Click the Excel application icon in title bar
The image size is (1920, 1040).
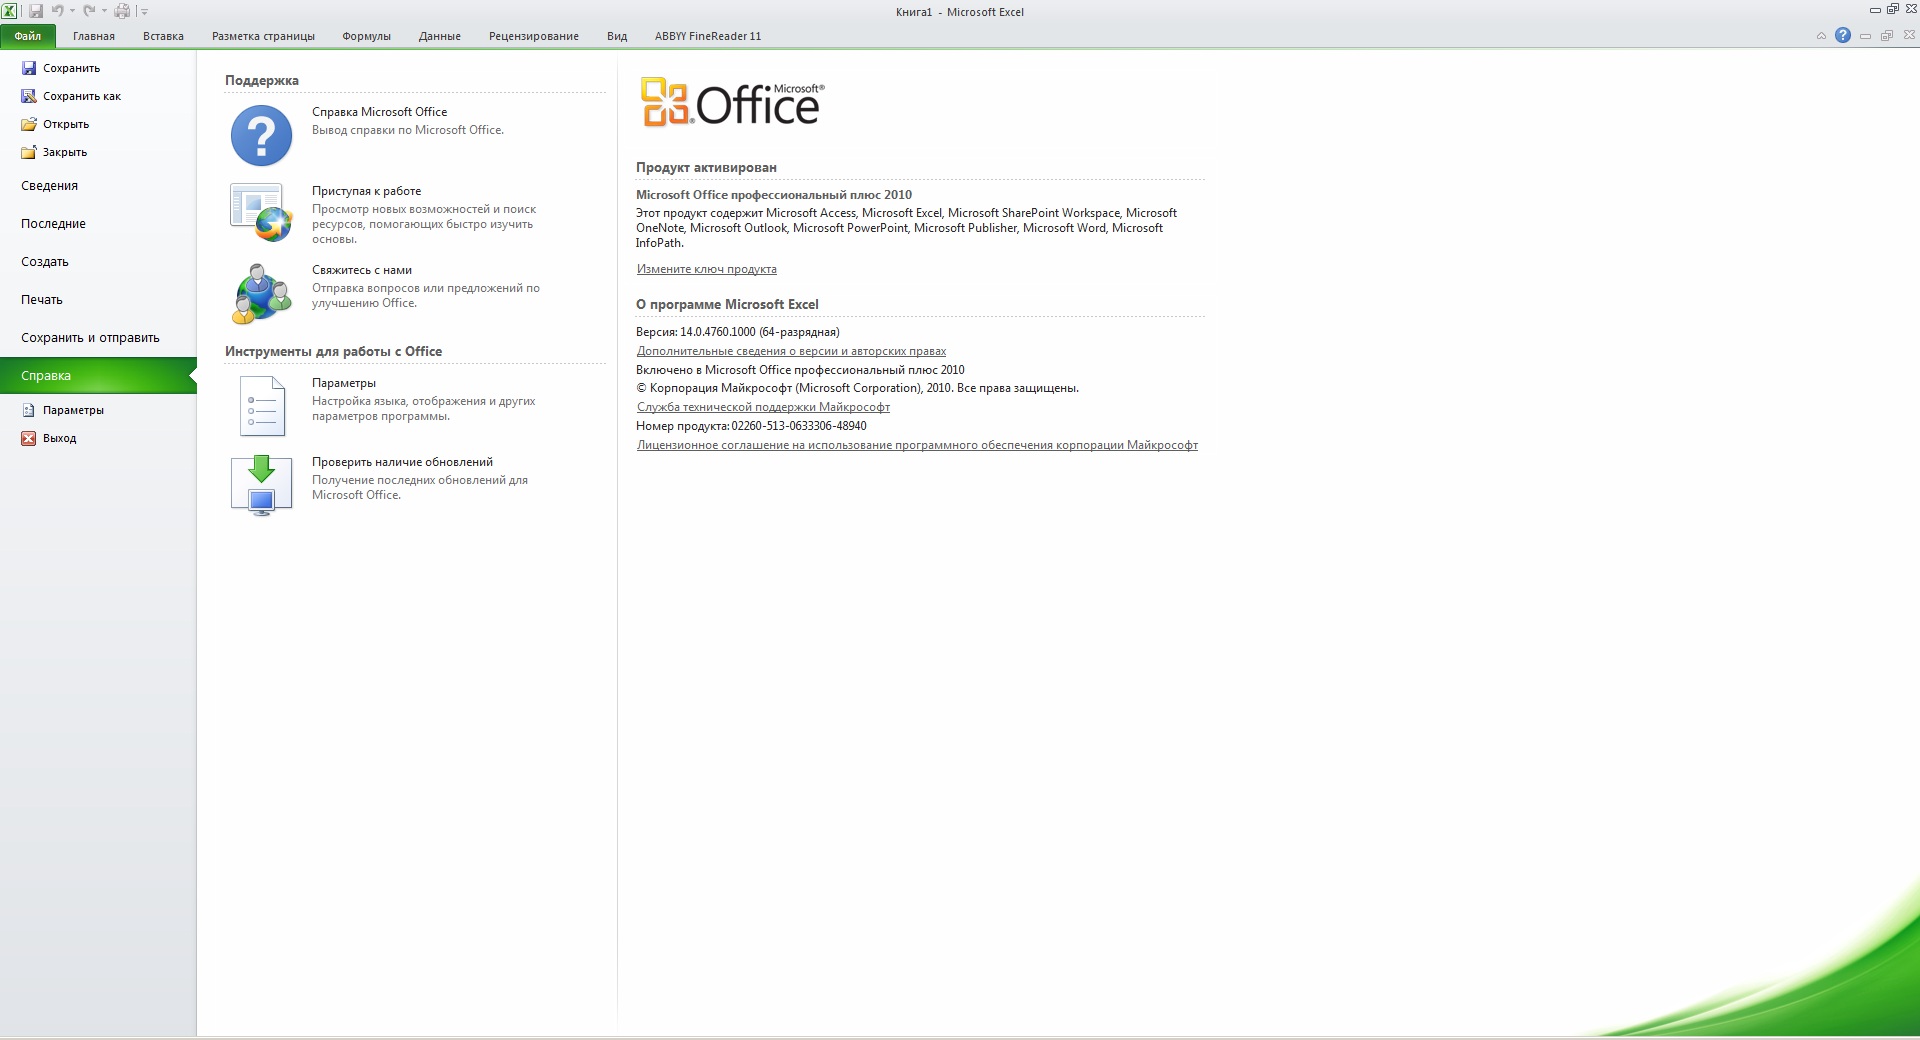(9, 11)
